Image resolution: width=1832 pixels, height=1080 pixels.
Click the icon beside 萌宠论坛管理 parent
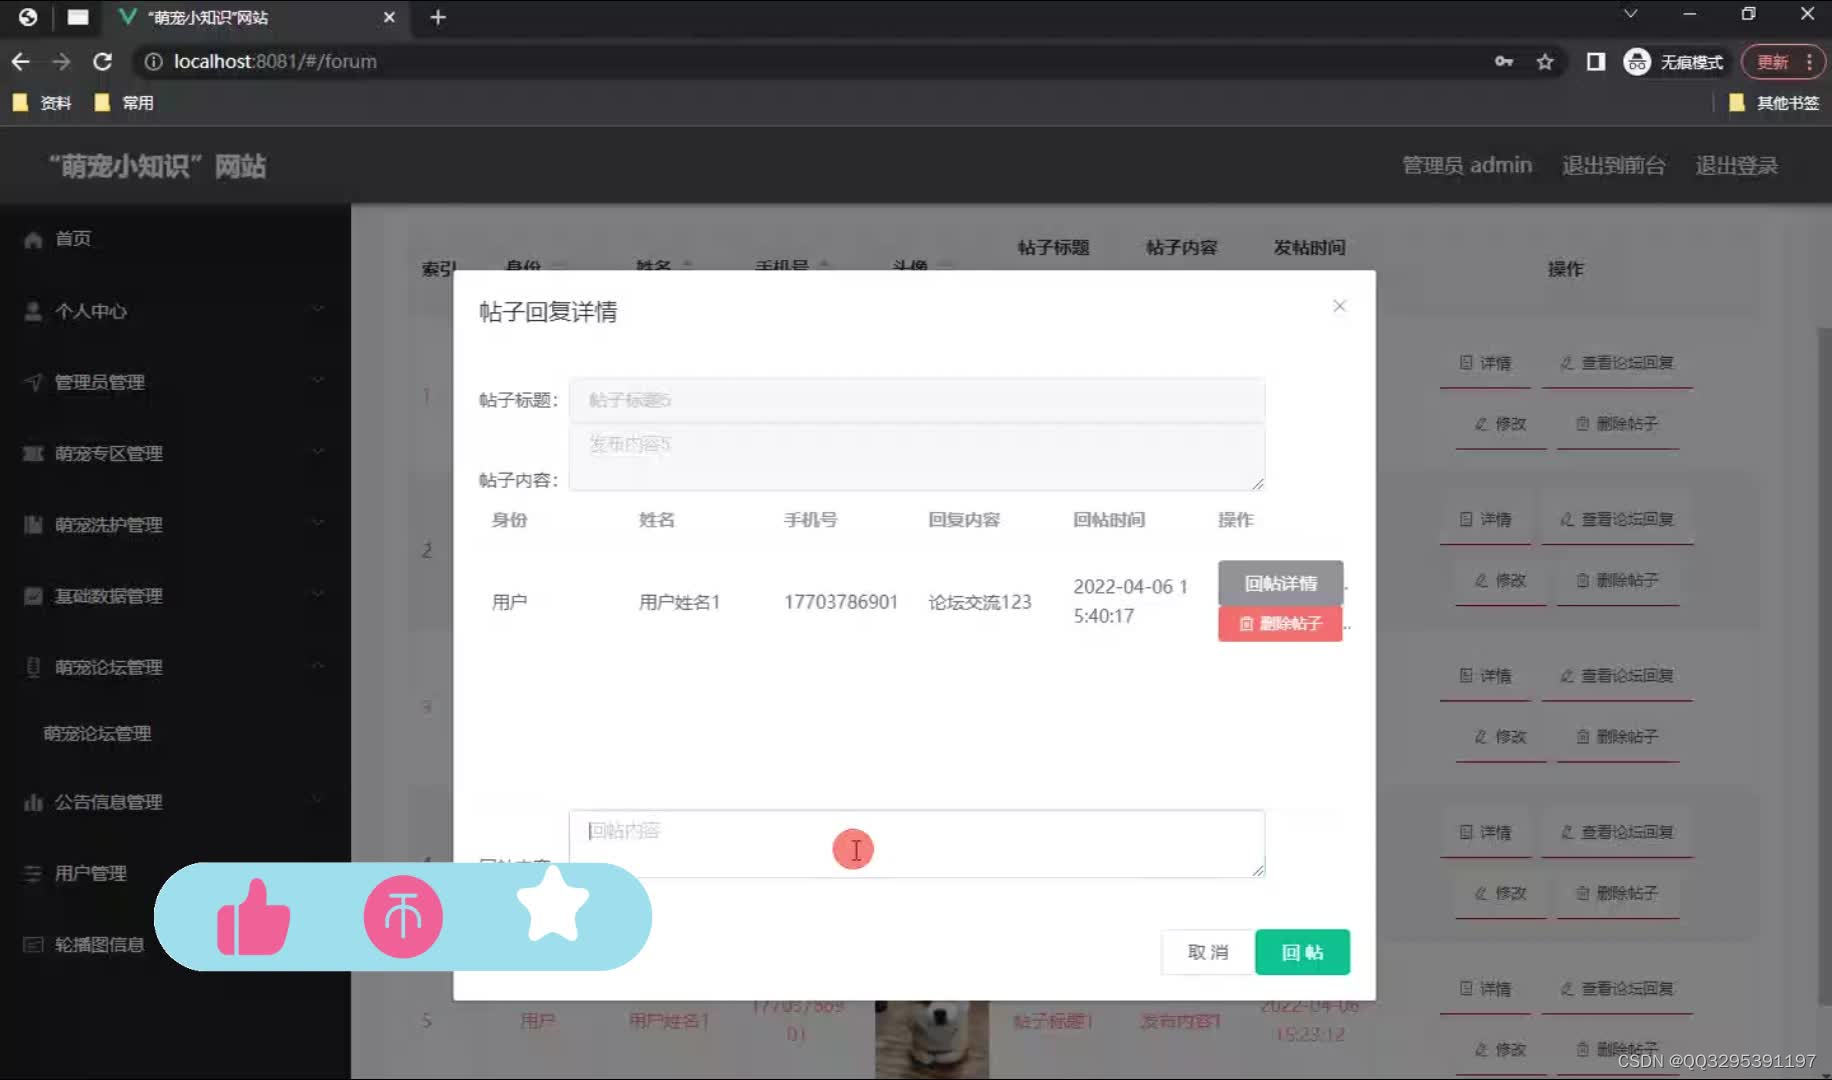point(33,667)
